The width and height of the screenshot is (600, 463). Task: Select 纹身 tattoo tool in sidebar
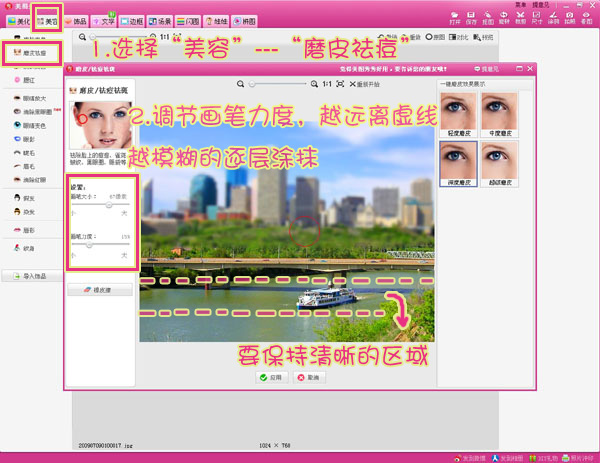point(25,248)
